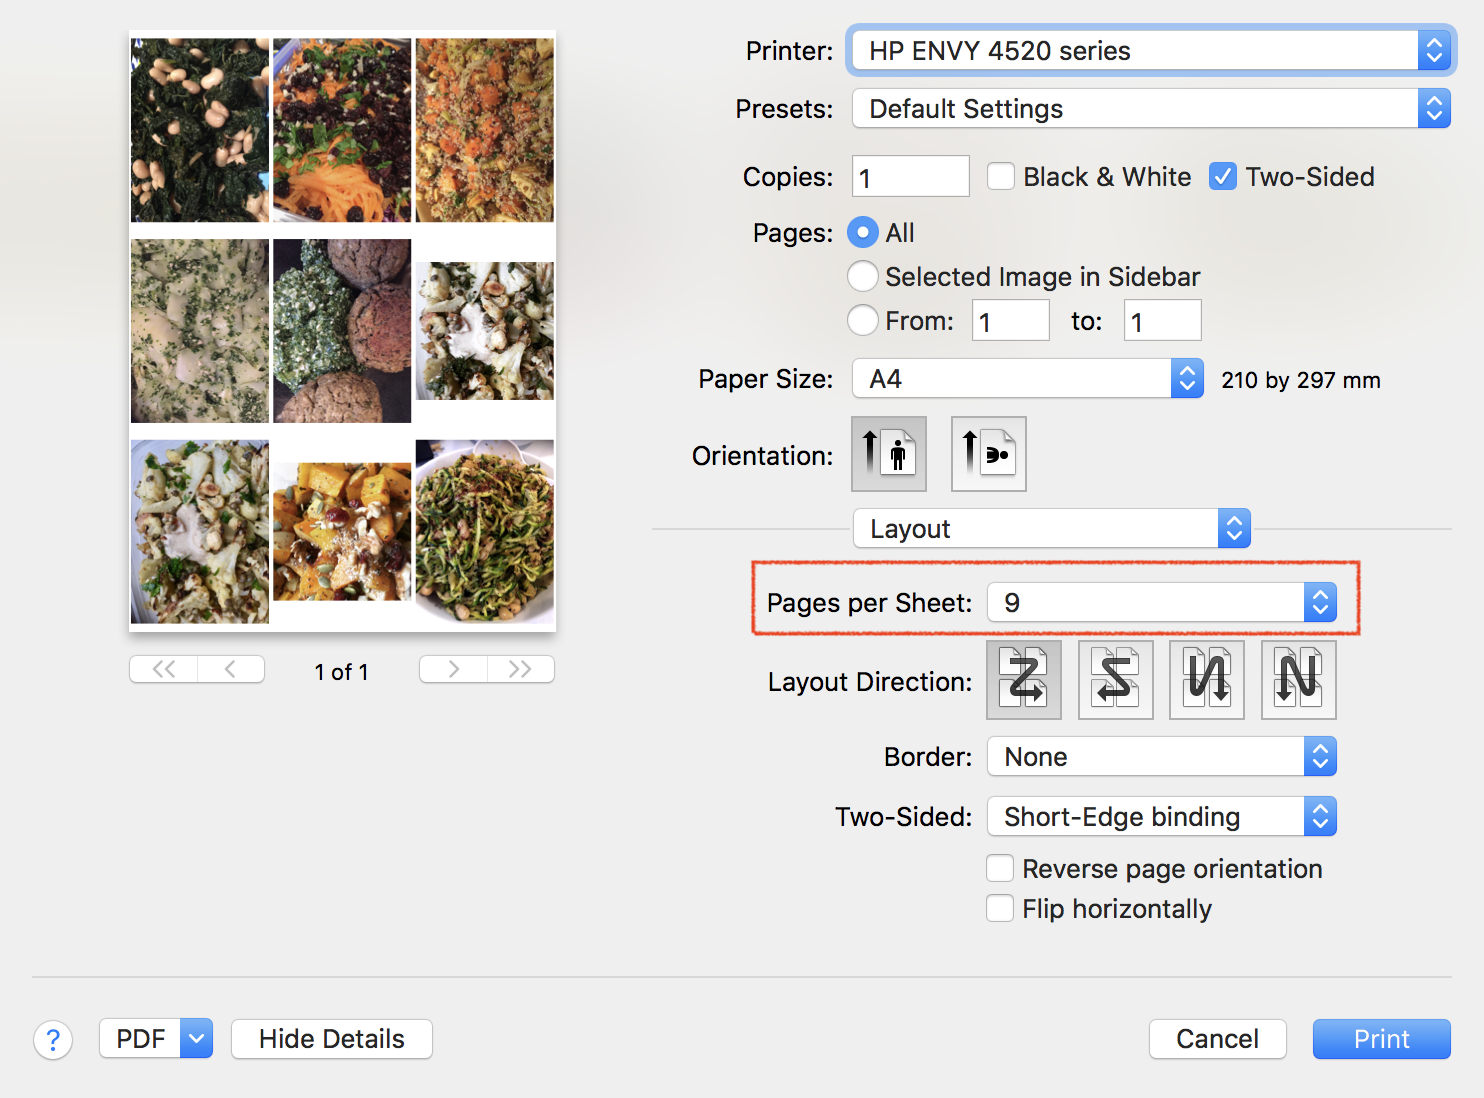Open the Presets dropdown
The image size is (1484, 1098).
tap(1151, 109)
